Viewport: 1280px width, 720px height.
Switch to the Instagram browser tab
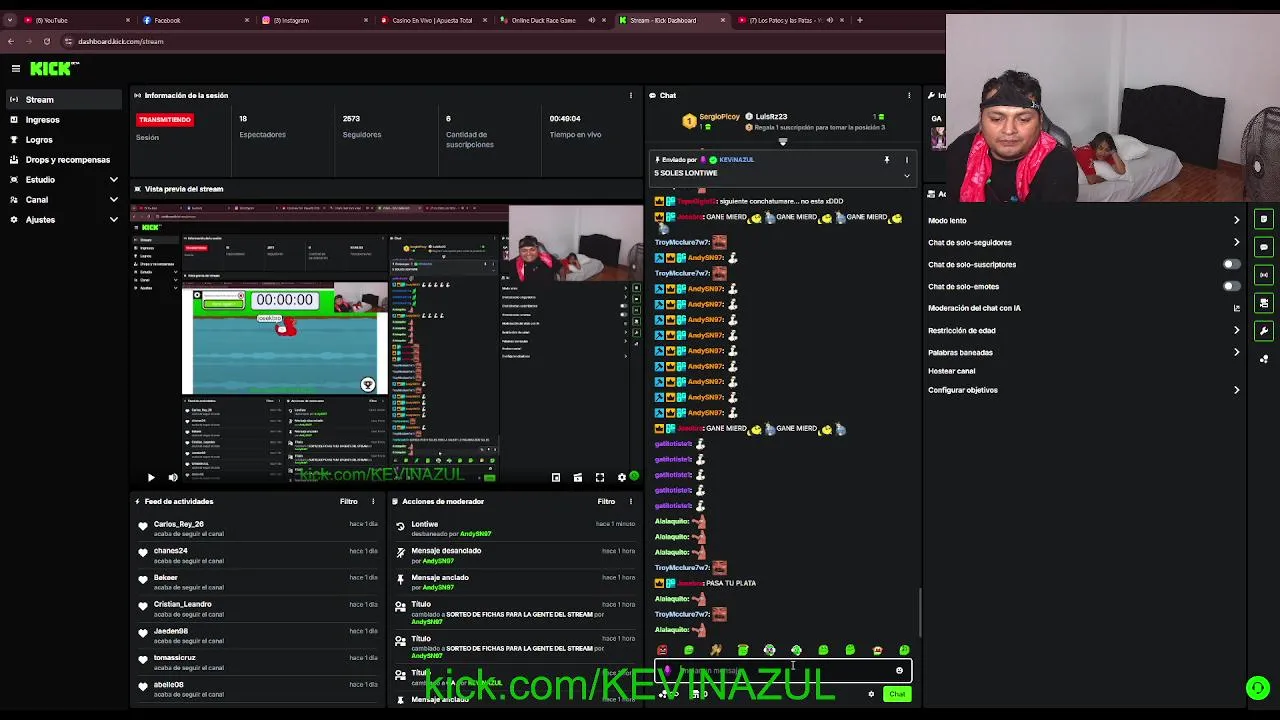pyautogui.click(x=315, y=20)
